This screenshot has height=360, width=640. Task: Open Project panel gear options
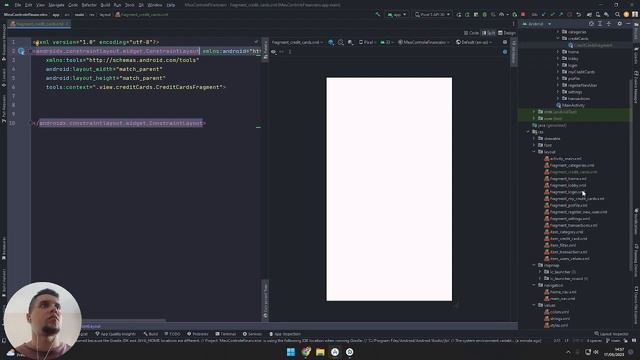click(x=620, y=24)
